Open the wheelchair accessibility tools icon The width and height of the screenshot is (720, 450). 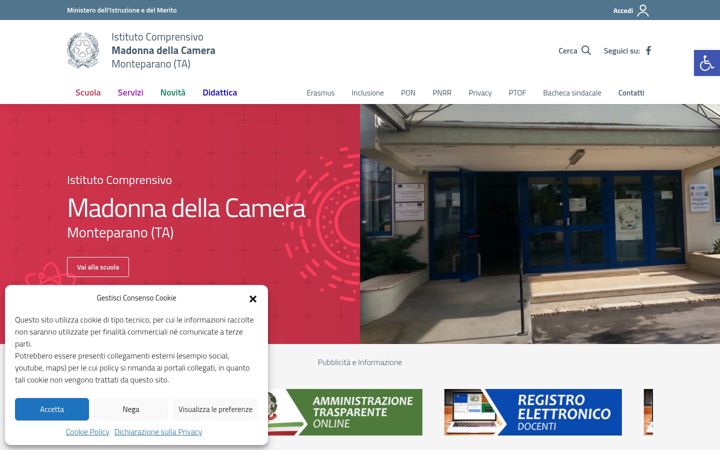tap(707, 63)
